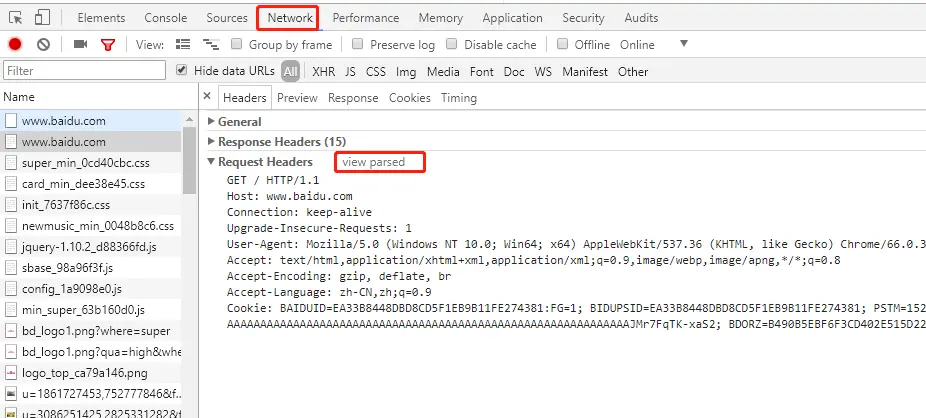Select image icon of logo_top_ca79a146.png
The image size is (926, 418).
11,373
